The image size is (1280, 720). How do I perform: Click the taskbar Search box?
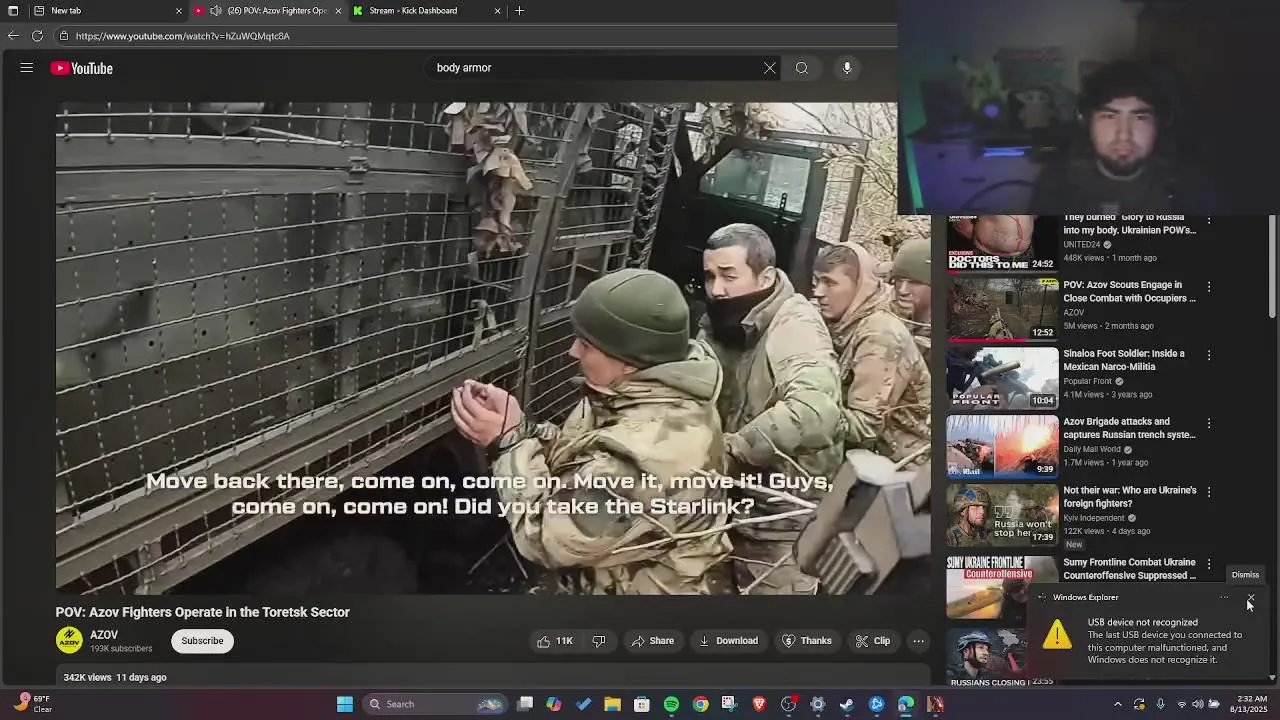[x=435, y=704]
